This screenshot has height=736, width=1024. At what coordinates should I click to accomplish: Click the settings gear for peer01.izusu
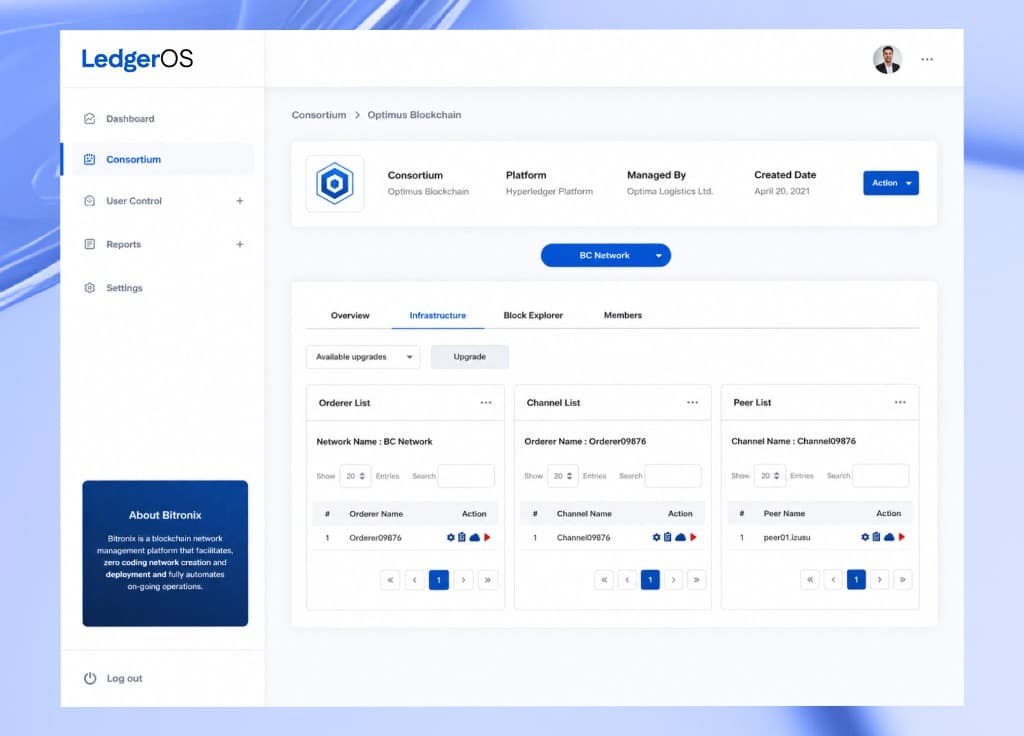click(865, 537)
